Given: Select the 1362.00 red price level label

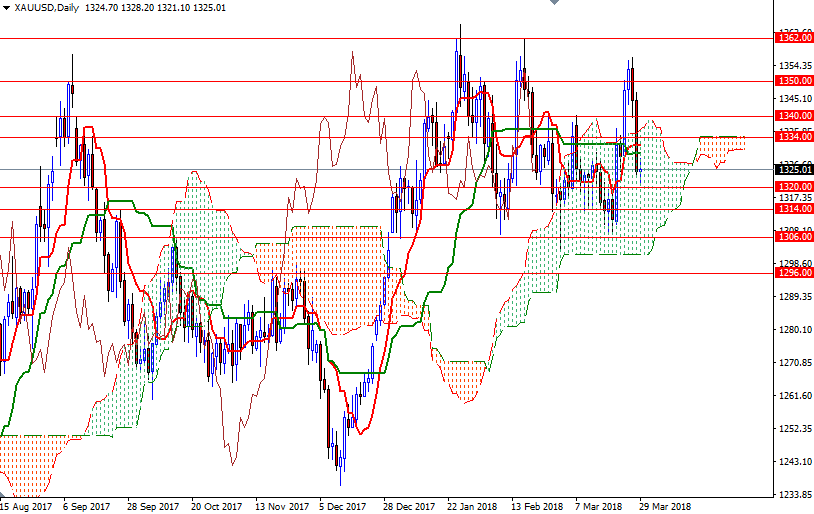Looking at the screenshot, I should tap(793, 38).
